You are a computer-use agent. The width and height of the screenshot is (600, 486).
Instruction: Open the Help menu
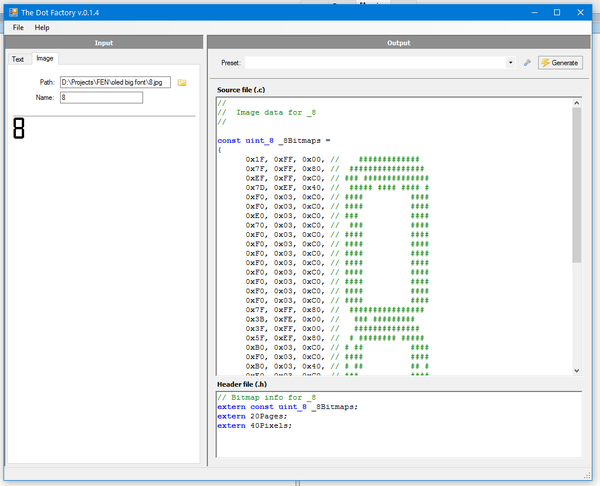42,27
